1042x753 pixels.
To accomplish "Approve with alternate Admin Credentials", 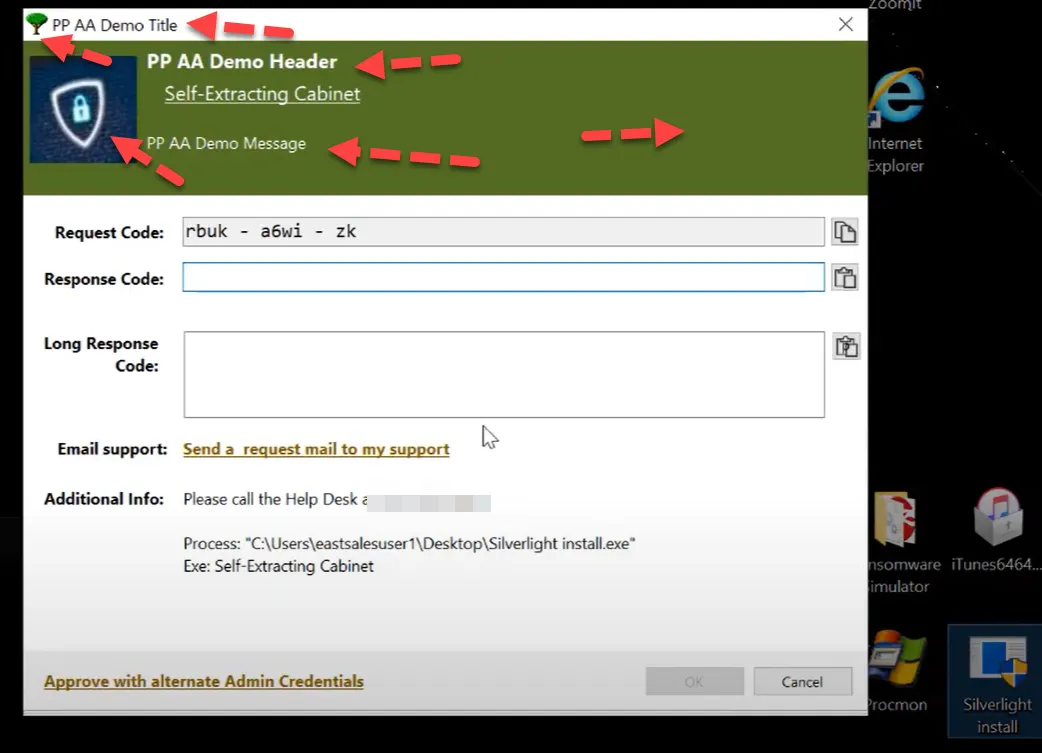I will 203,681.
